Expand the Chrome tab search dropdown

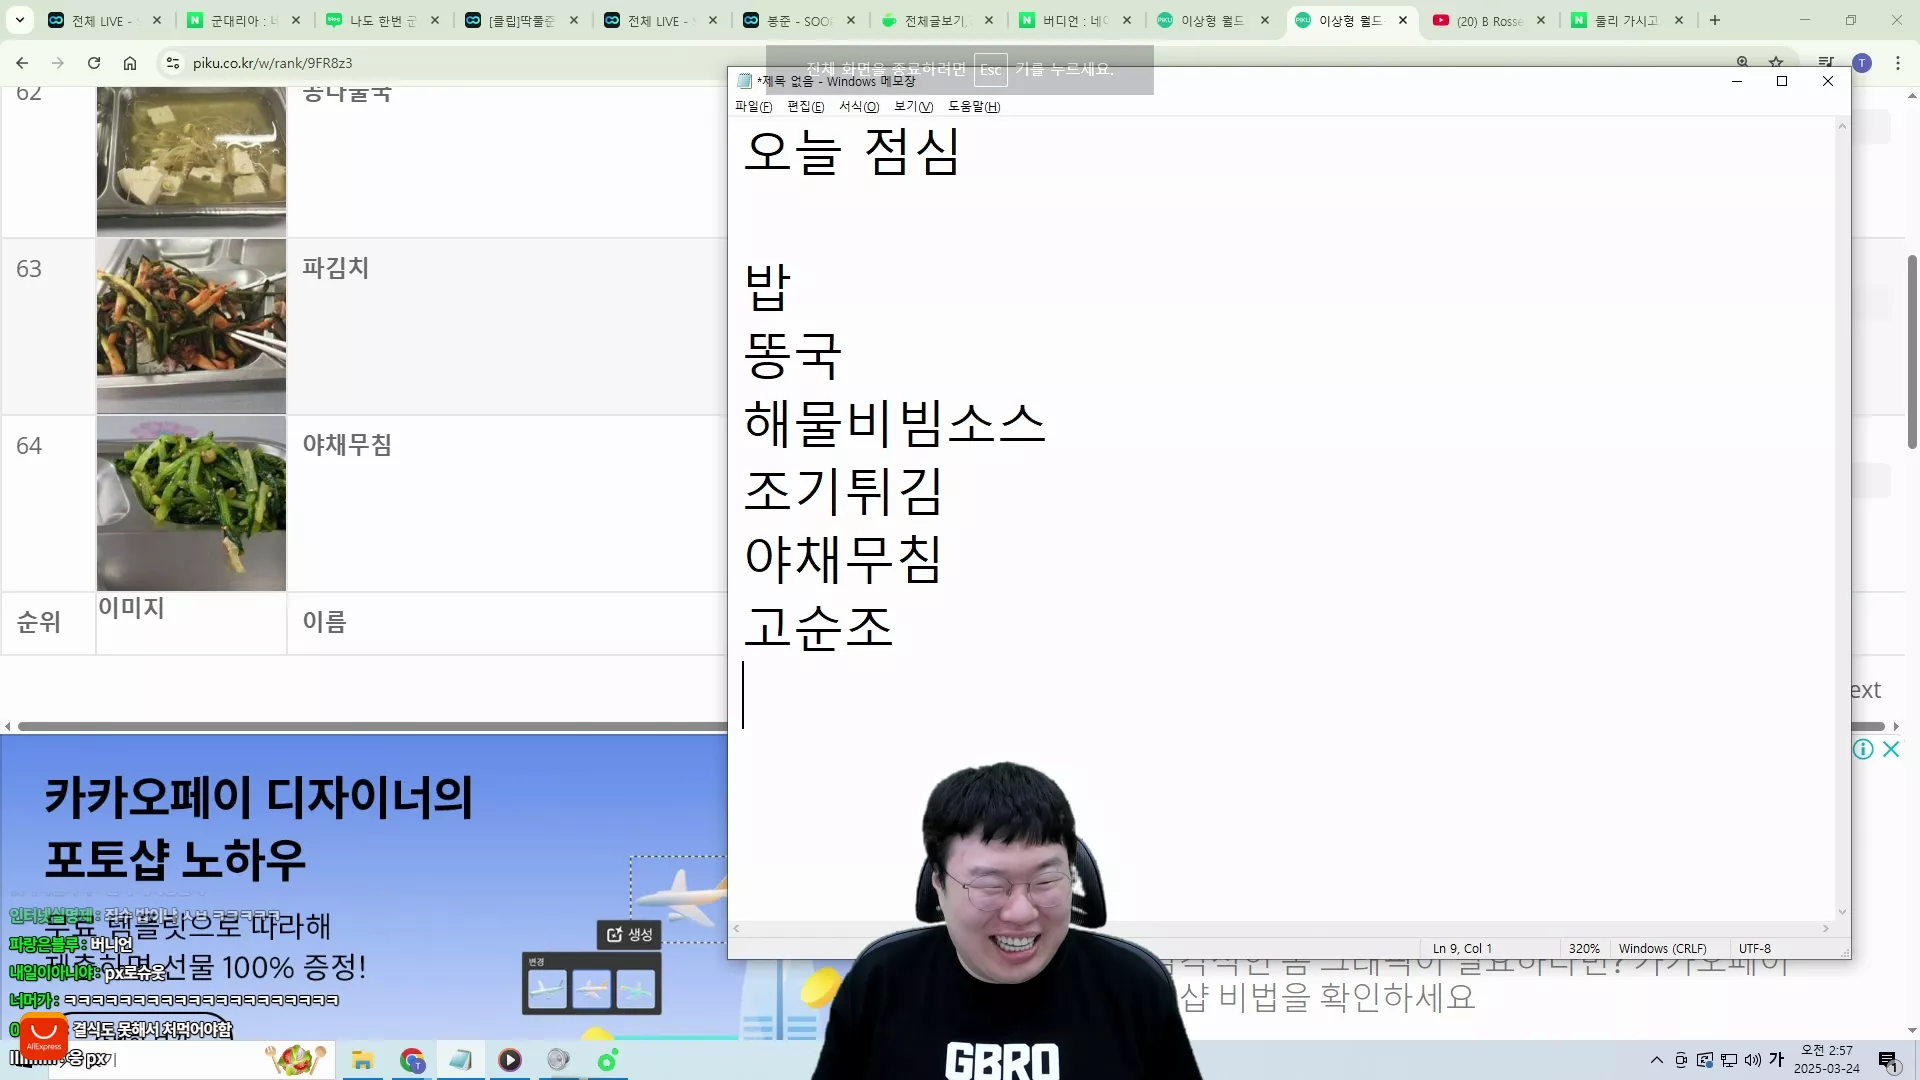tap(20, 20)
